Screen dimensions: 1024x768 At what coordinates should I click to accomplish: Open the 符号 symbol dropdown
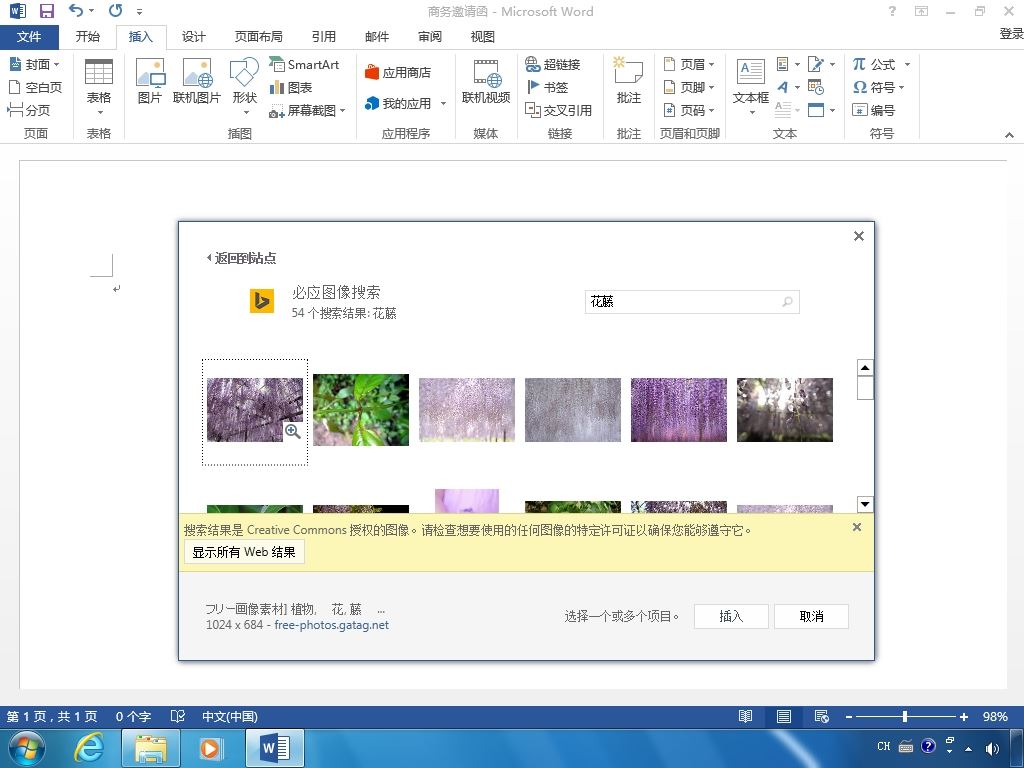click(x=878, y=87)
